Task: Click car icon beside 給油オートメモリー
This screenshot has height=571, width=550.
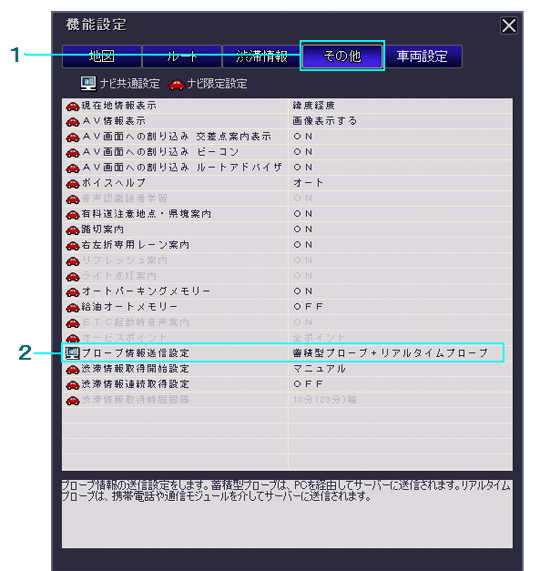Action: point(72,308)
